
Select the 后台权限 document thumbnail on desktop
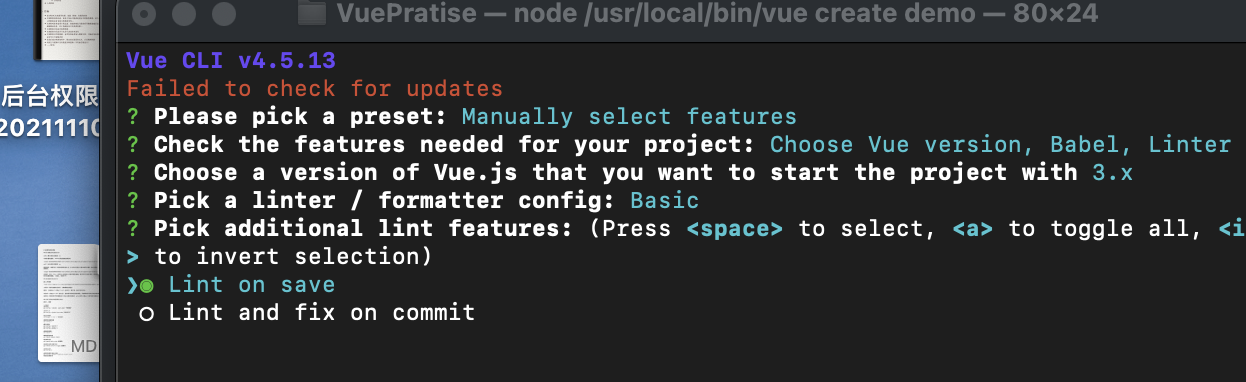pyautogui.click(x=68, y=30)
